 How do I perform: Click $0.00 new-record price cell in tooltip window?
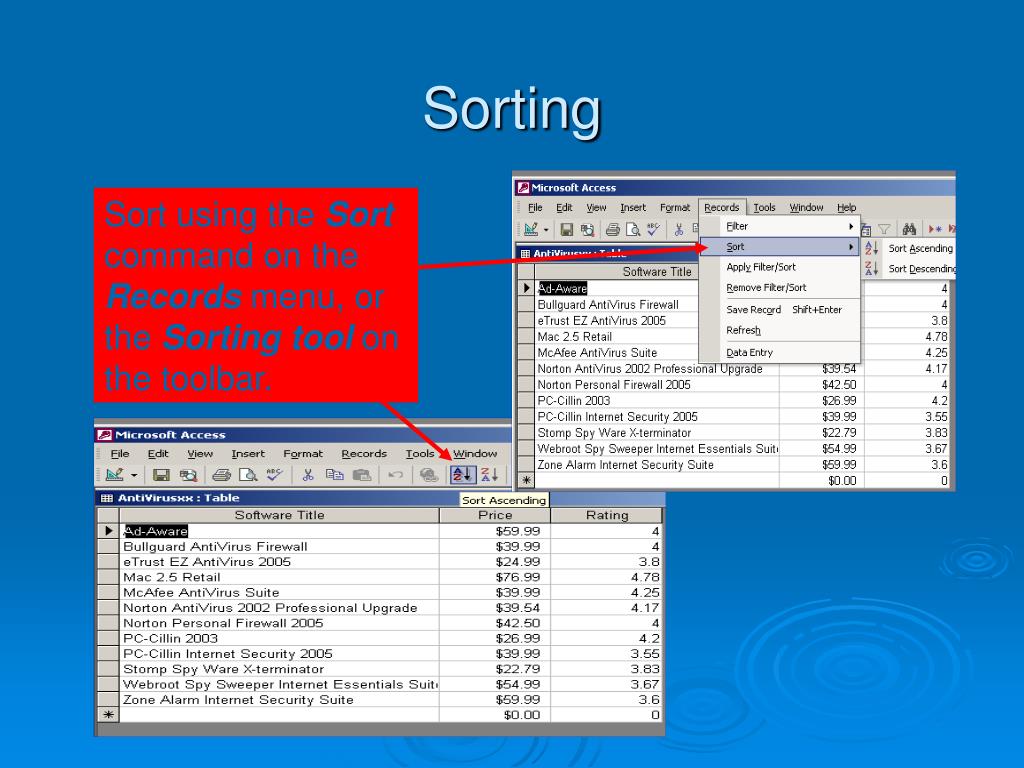(495, 715)
